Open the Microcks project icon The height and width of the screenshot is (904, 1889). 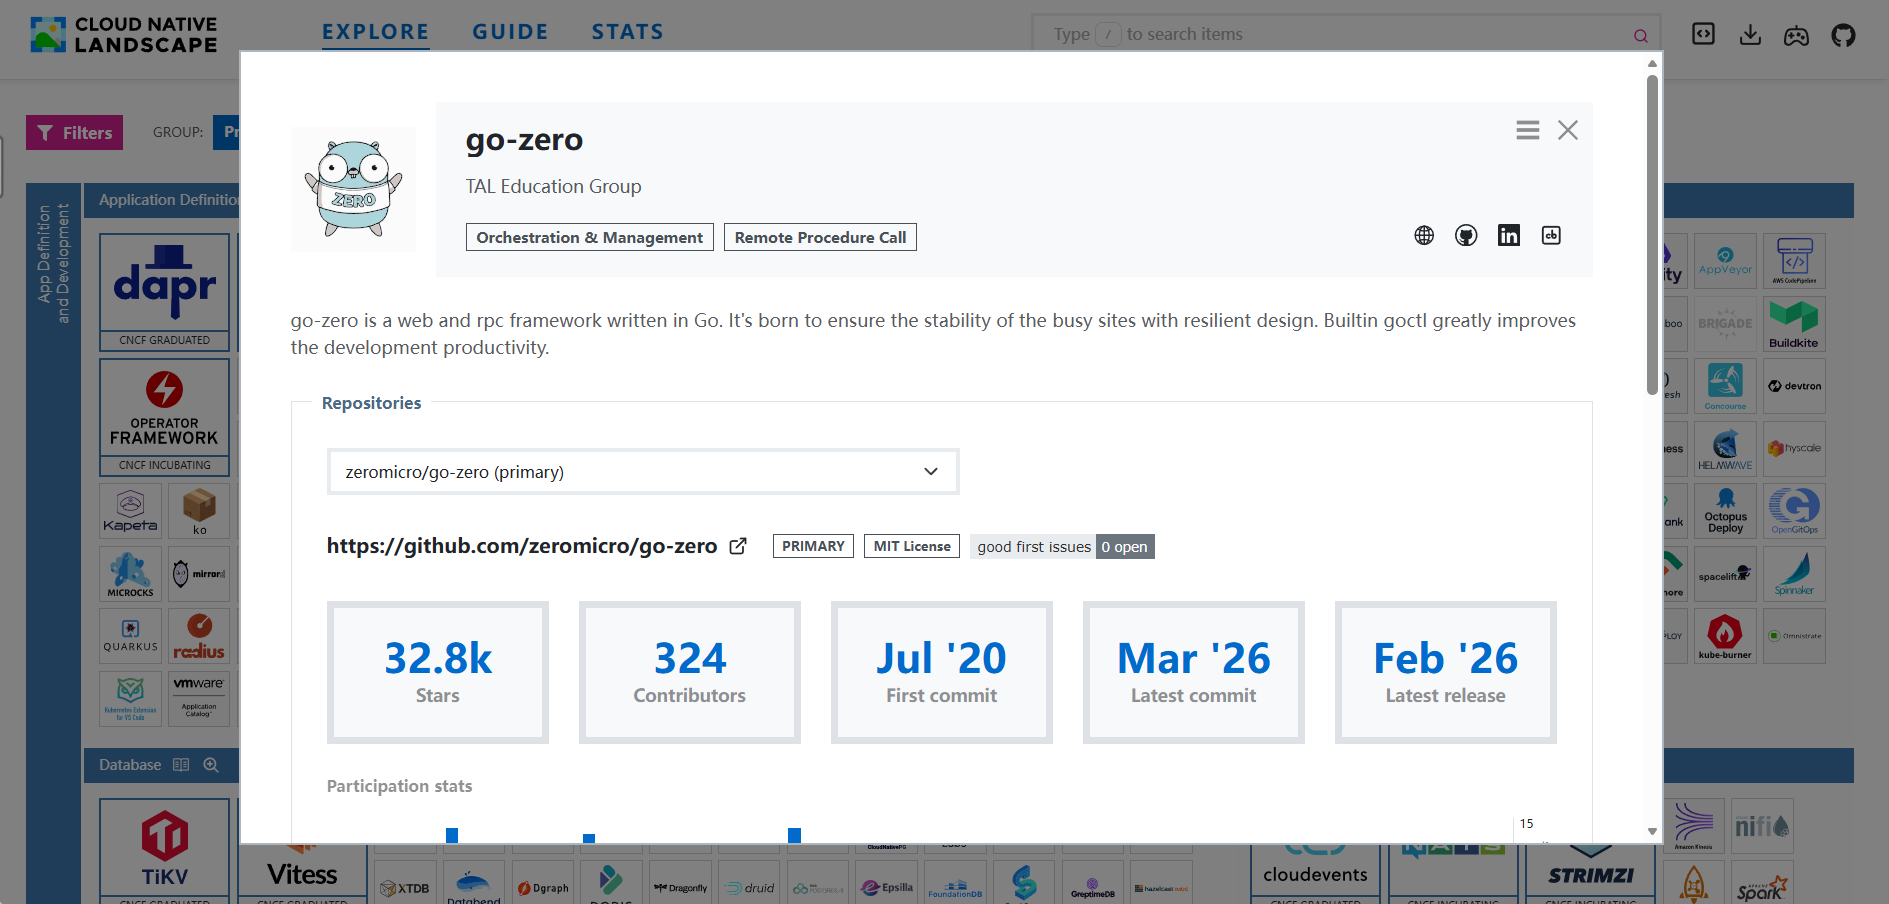click(131, 574)
